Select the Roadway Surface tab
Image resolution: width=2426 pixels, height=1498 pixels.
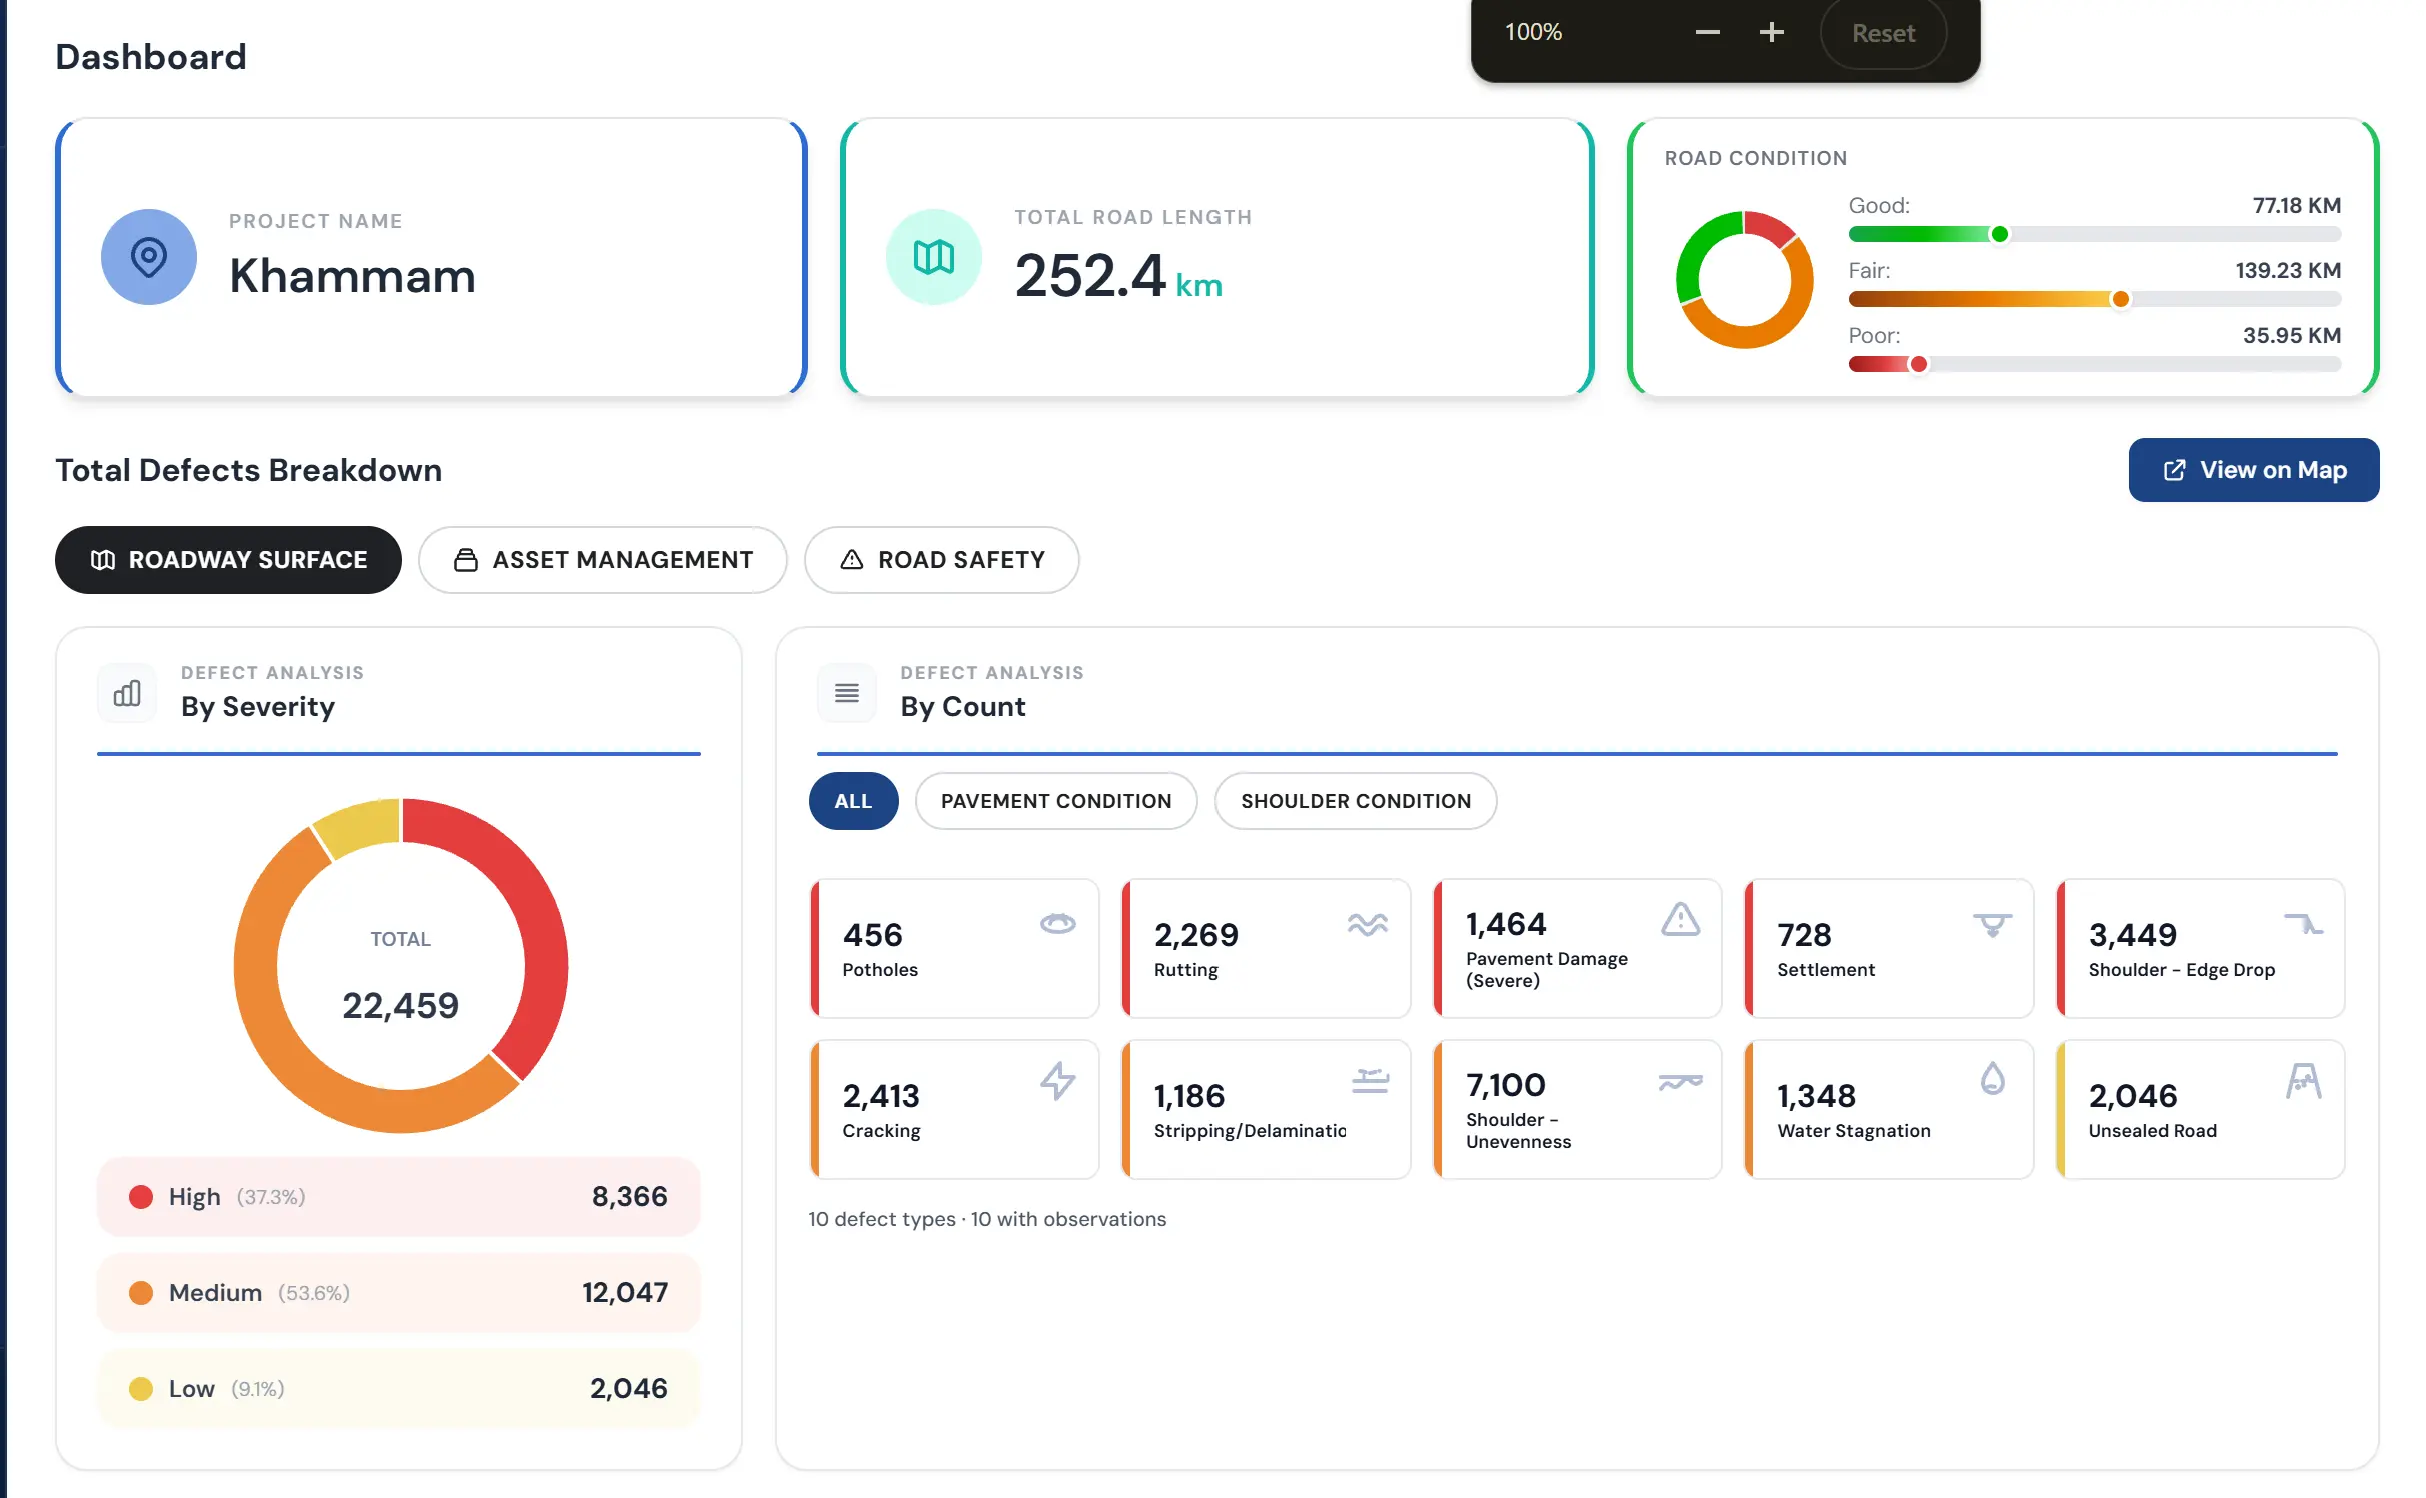228,560
